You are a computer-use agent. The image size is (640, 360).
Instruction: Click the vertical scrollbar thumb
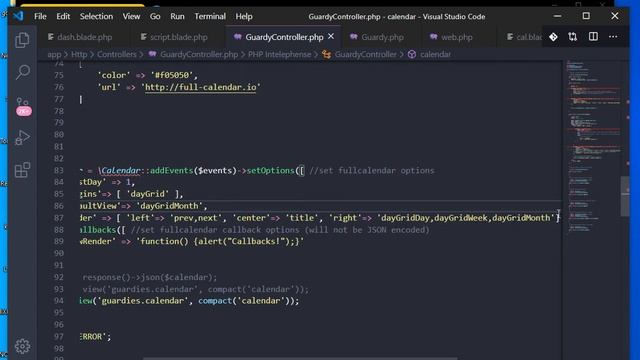pyautogui.click(x=625, y=196)
